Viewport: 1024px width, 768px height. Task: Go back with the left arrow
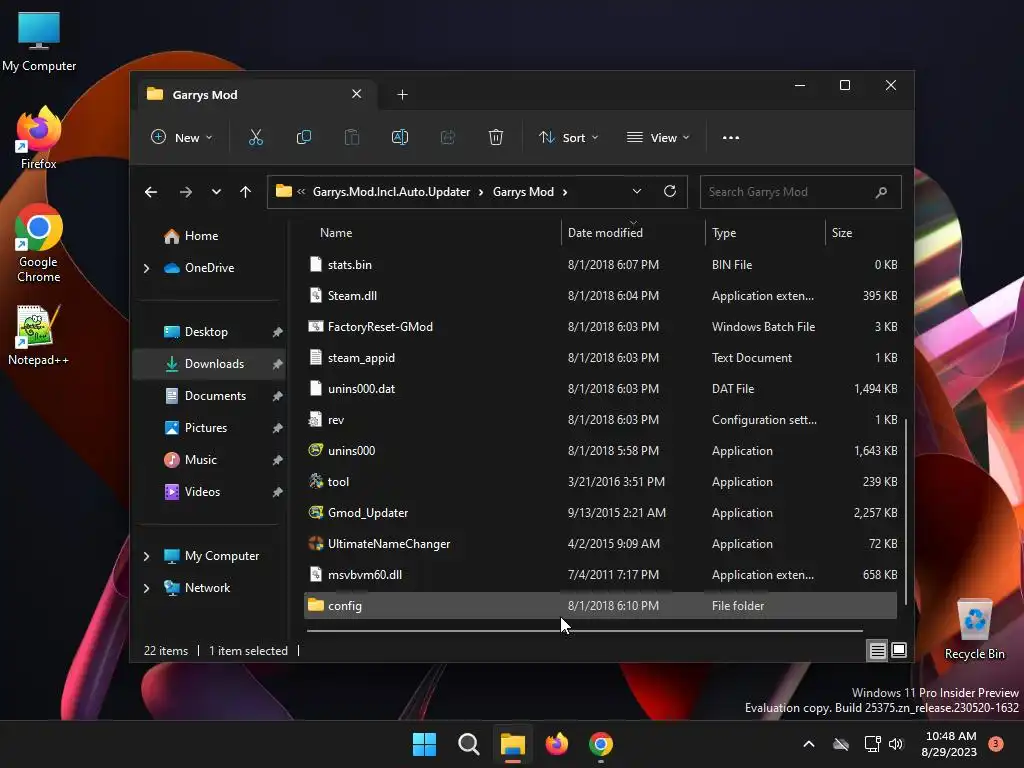coord(151,192)
